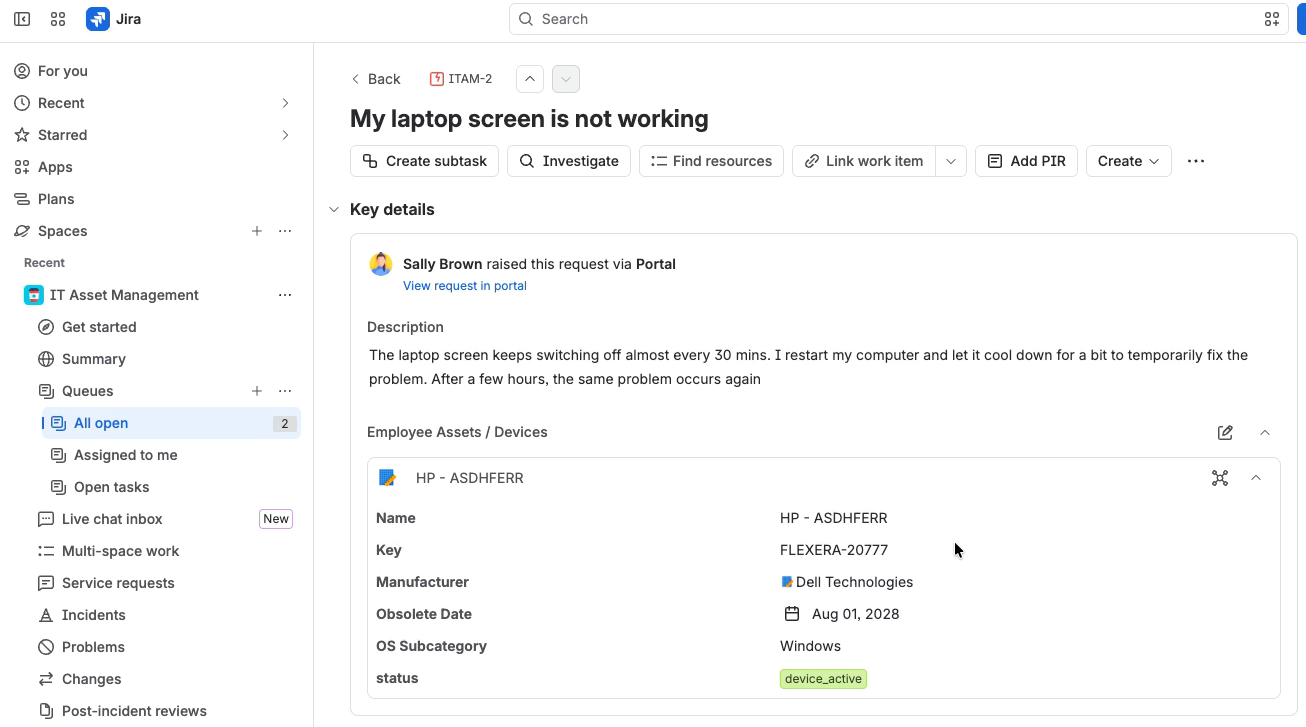Open Spaces more options ellipsis
The width and height of the screenshot is (1306, 727).
[285, 231]
